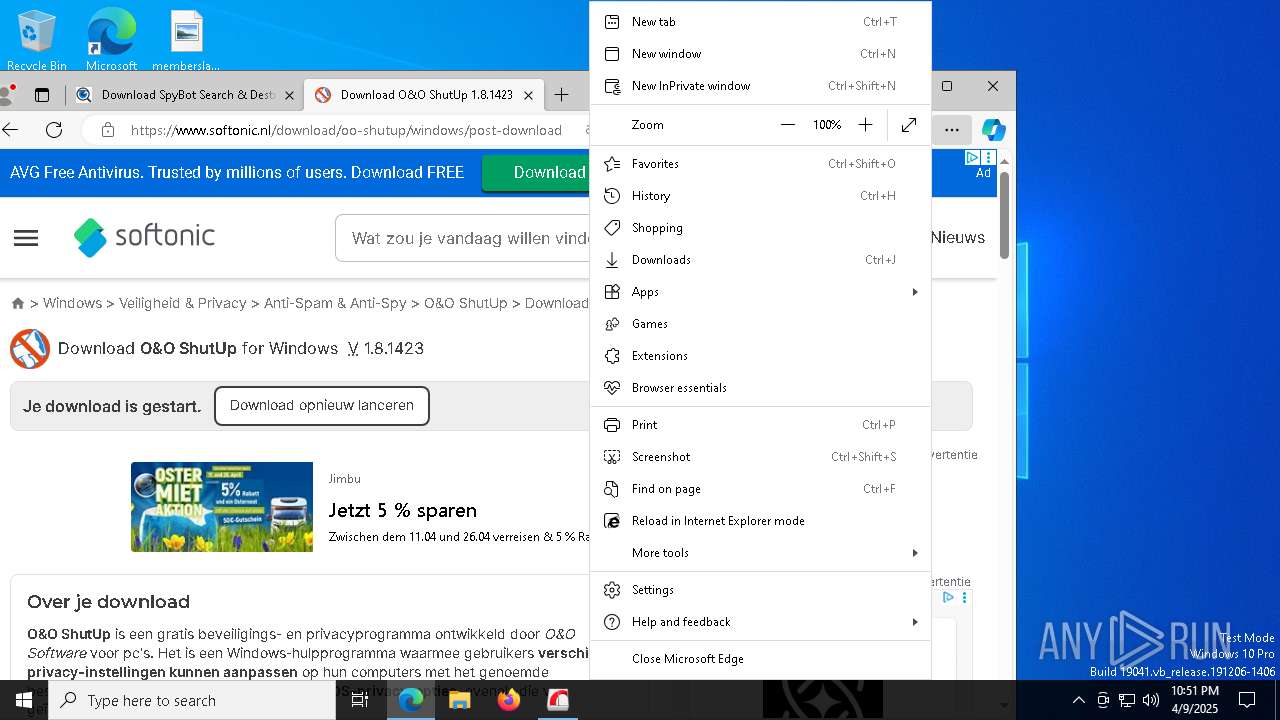Click the Edge three-dots menu button
This screenshot has height=720, width=1280.
tap(952, 130)
